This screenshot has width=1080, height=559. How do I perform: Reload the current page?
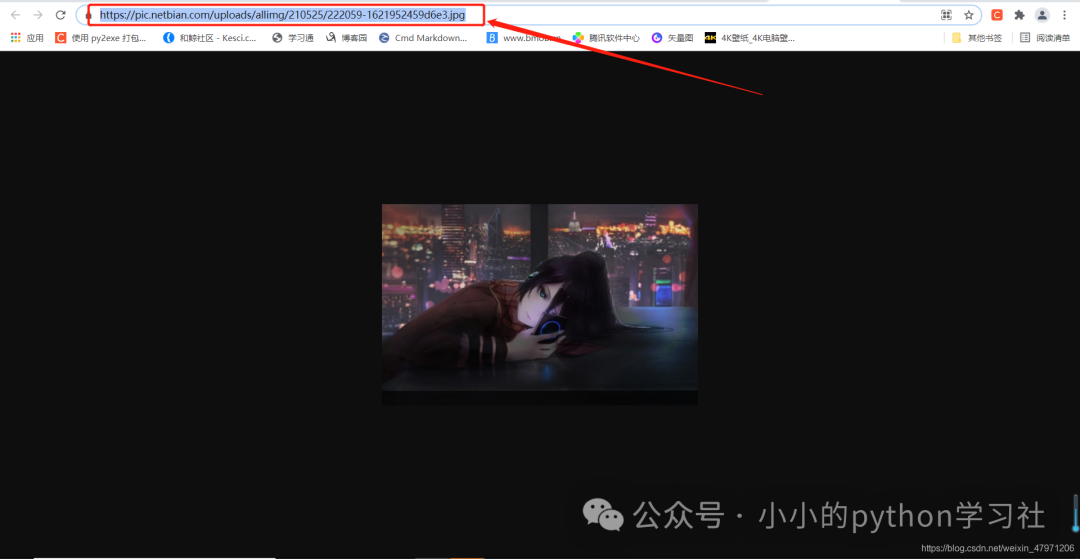[x=61, y=14]
